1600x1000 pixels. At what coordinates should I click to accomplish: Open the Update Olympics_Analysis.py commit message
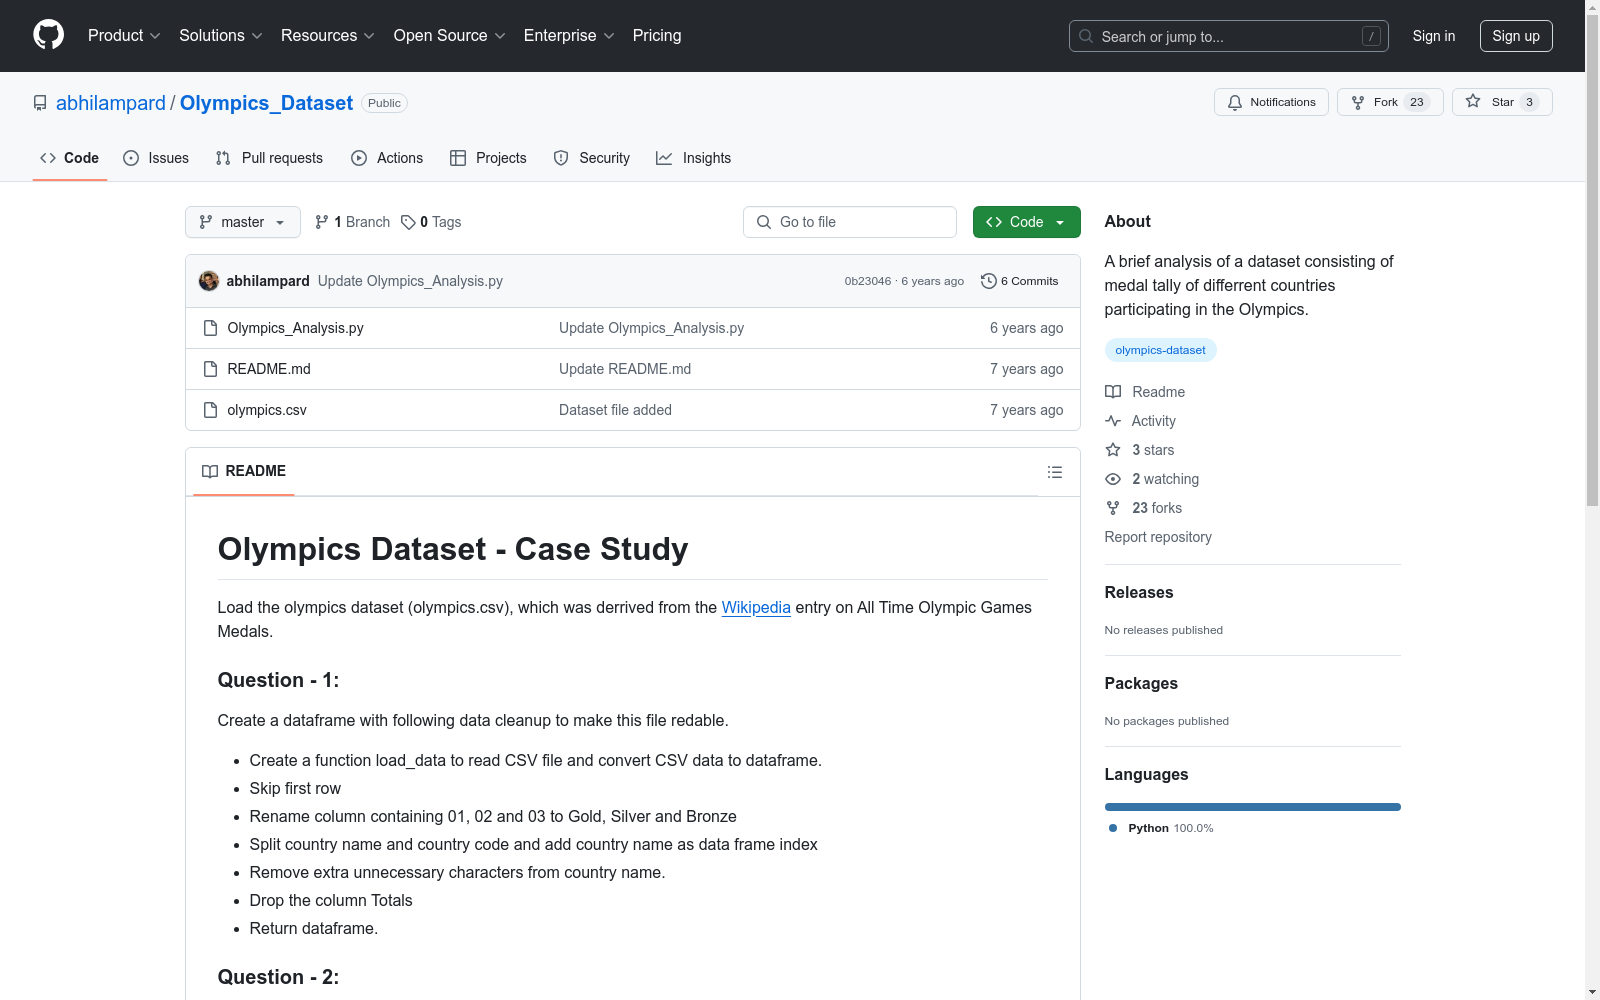click(410, 281)
